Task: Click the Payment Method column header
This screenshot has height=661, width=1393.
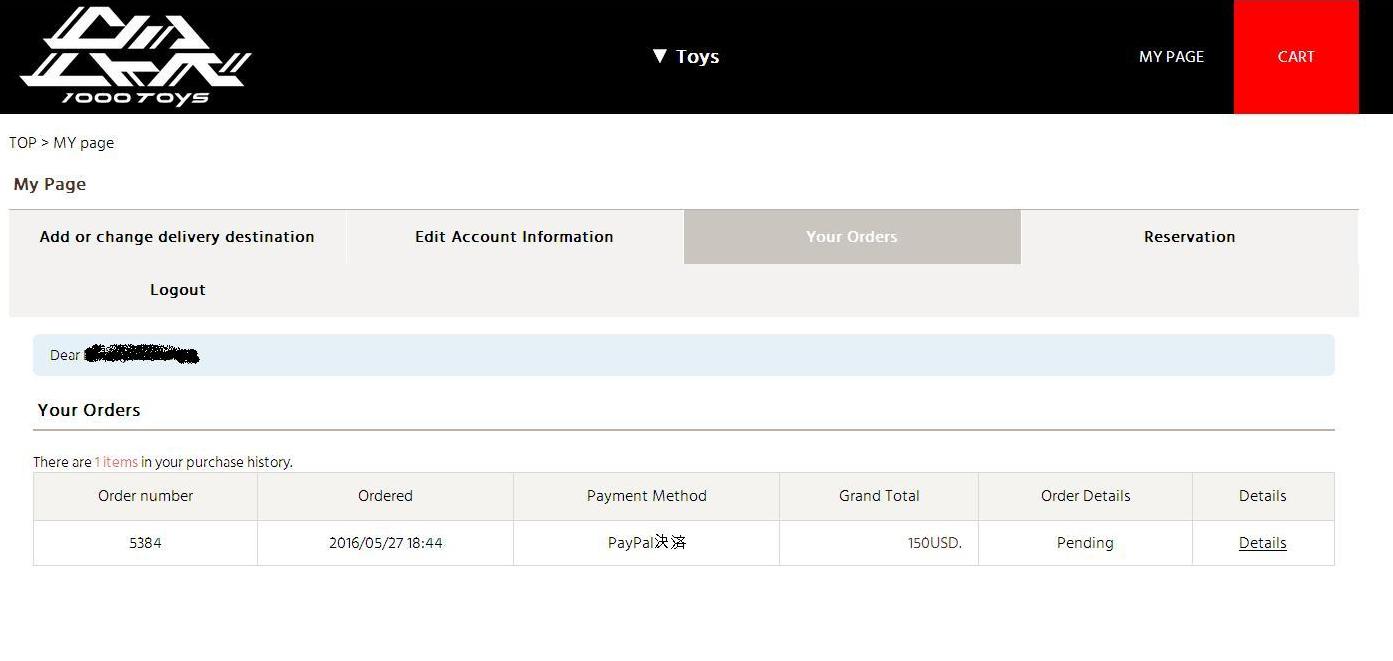Action: tap(646, 496)
